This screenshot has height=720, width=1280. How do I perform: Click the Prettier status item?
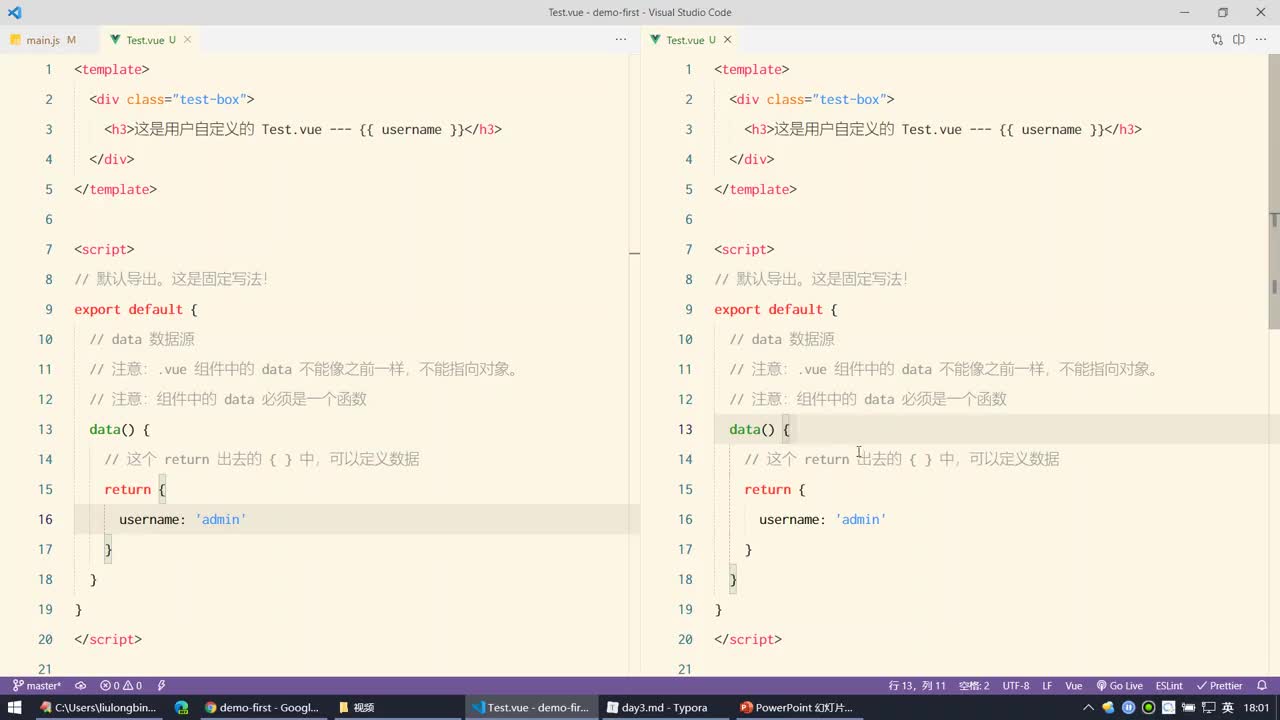tap(1220, 686)
